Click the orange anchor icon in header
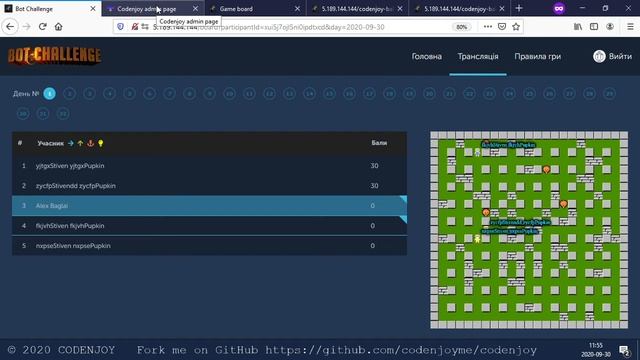 [x=91, y=143]
